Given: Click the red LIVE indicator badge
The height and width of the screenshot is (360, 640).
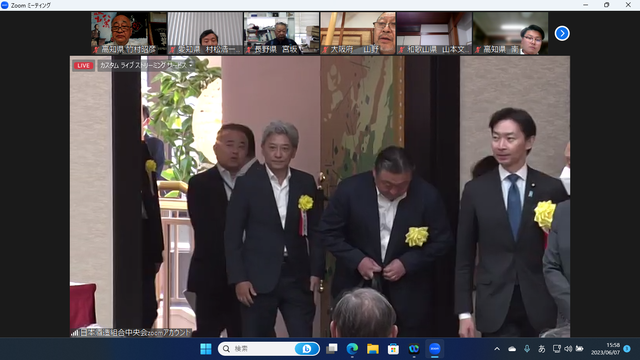Looking at the screenshot, I should click(83, 65).
